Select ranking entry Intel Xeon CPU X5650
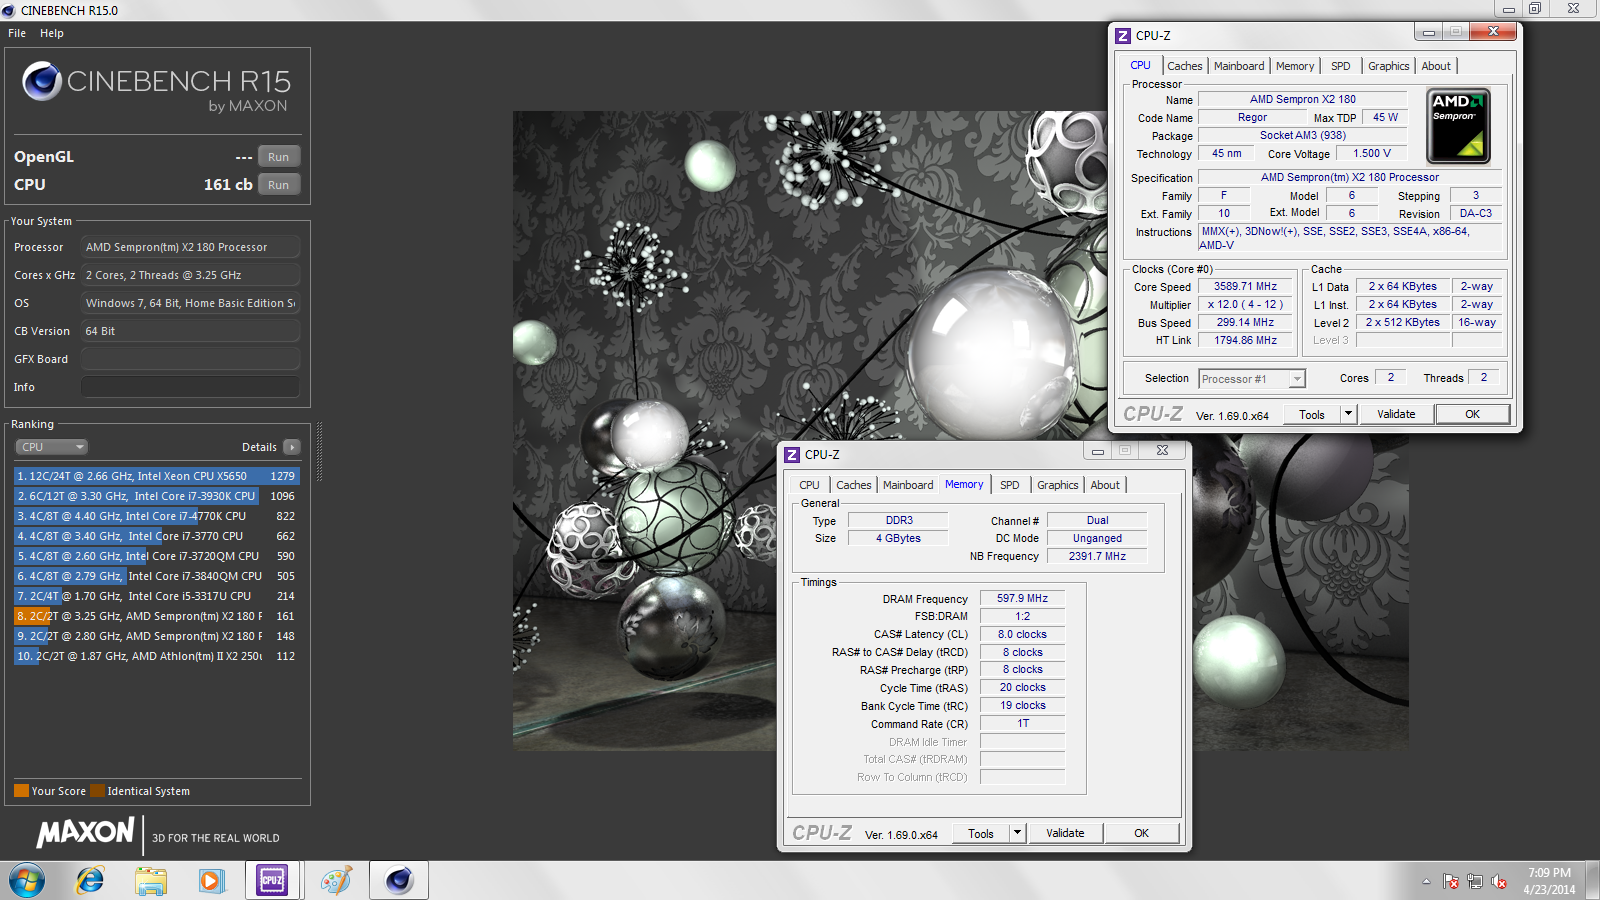 (x=156, y=476)
